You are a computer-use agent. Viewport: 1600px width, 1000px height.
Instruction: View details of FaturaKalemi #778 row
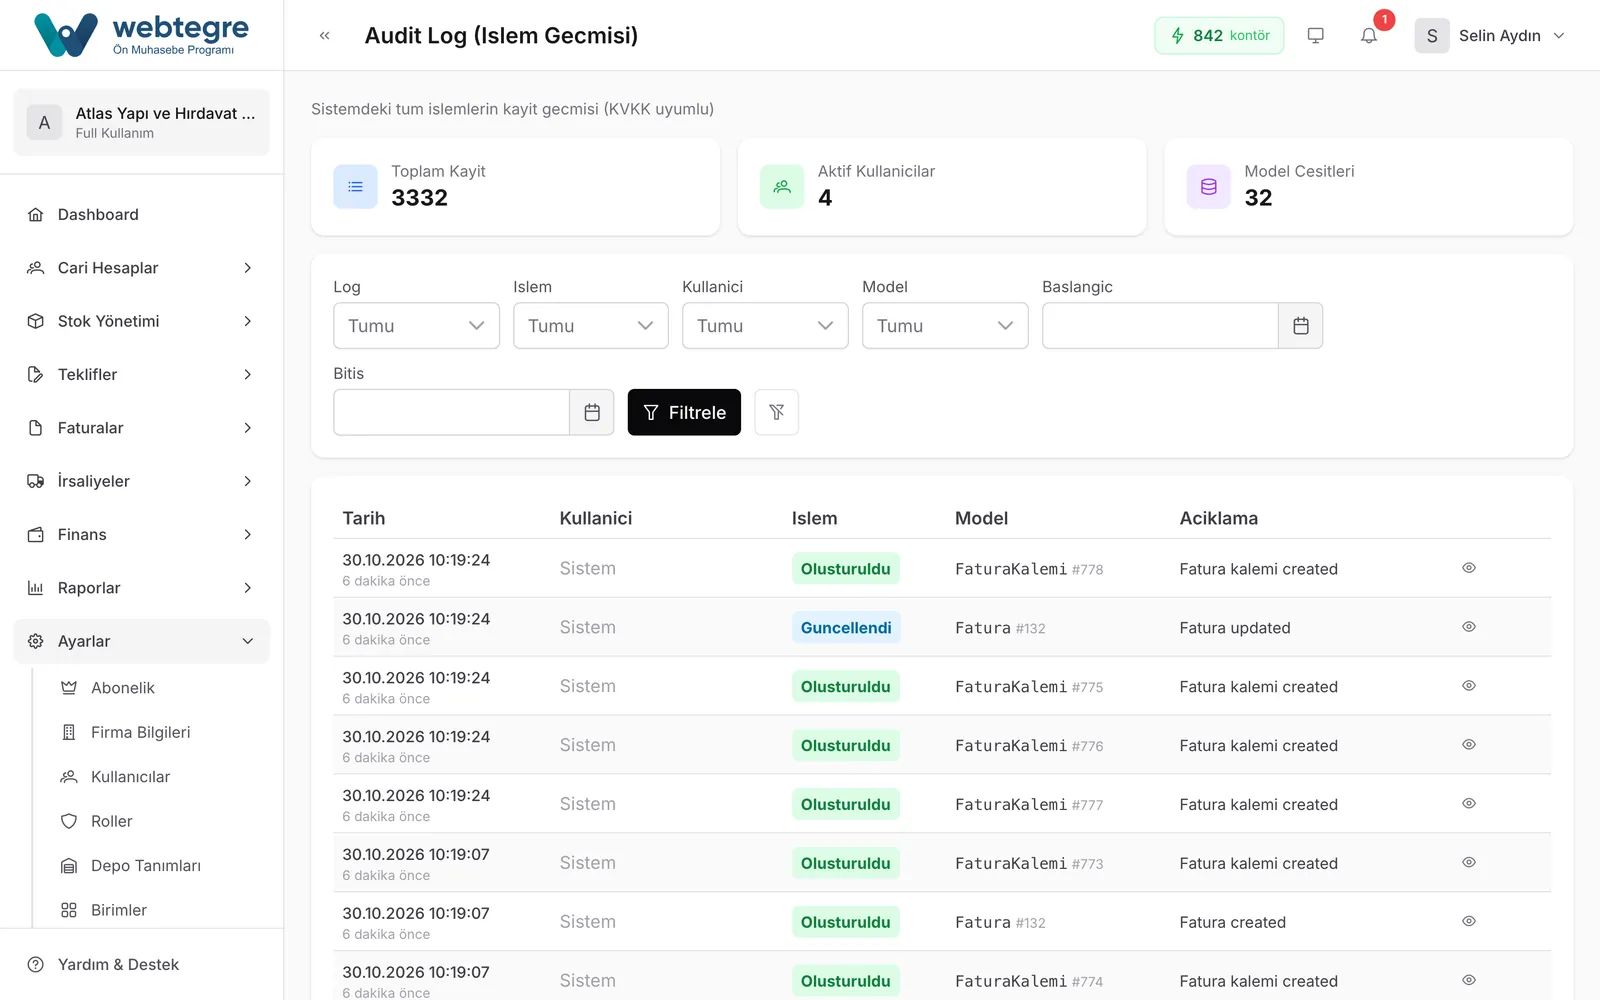tap(1468, 568)
